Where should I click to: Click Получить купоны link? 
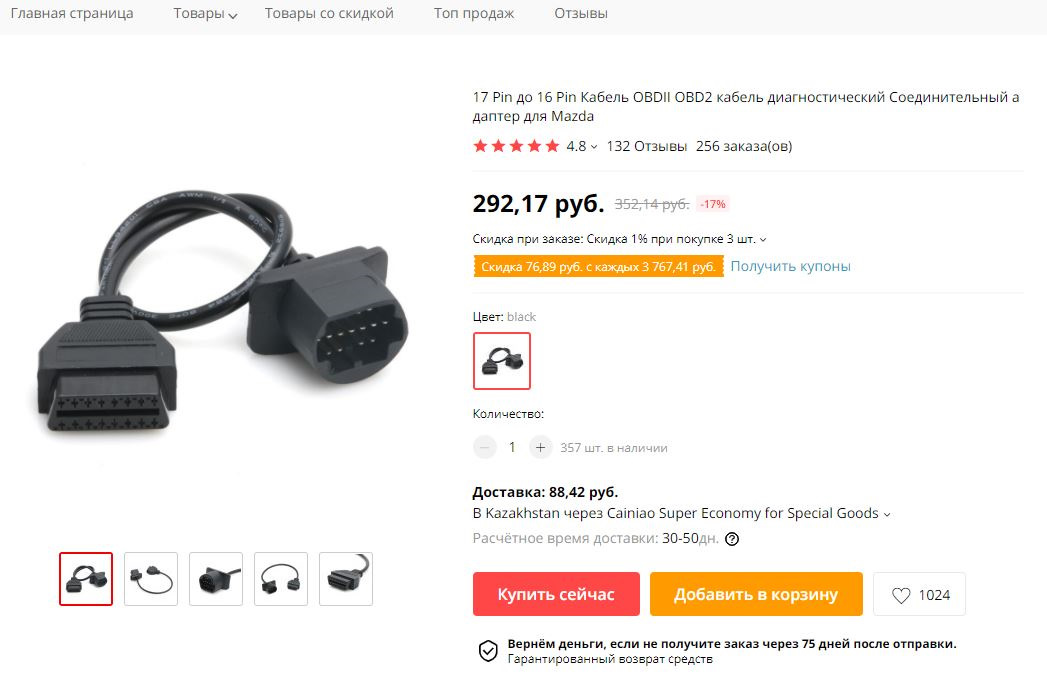pyautogui.click(x=791, y=266)
